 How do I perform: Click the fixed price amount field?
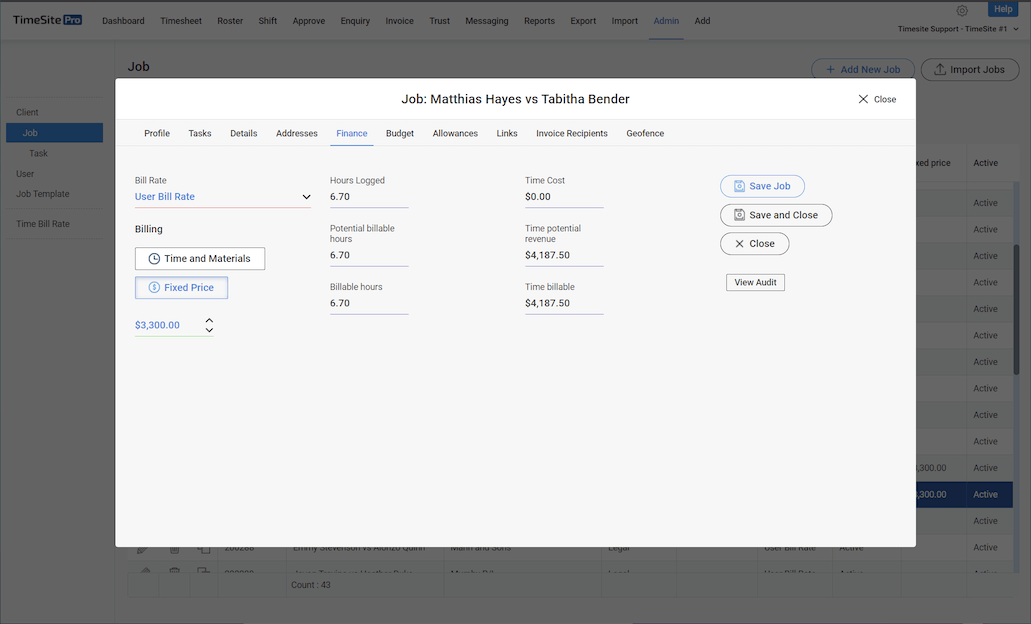[x=167, y=325]
